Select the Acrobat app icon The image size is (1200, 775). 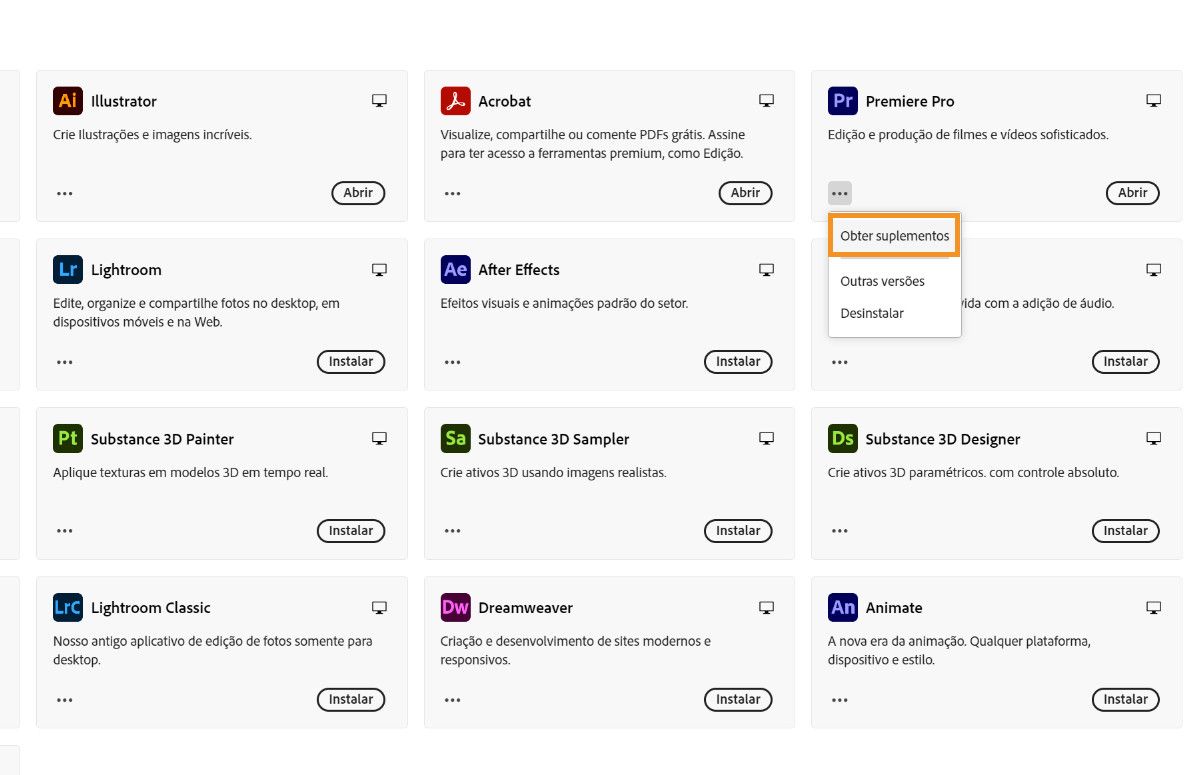[455, 101]
